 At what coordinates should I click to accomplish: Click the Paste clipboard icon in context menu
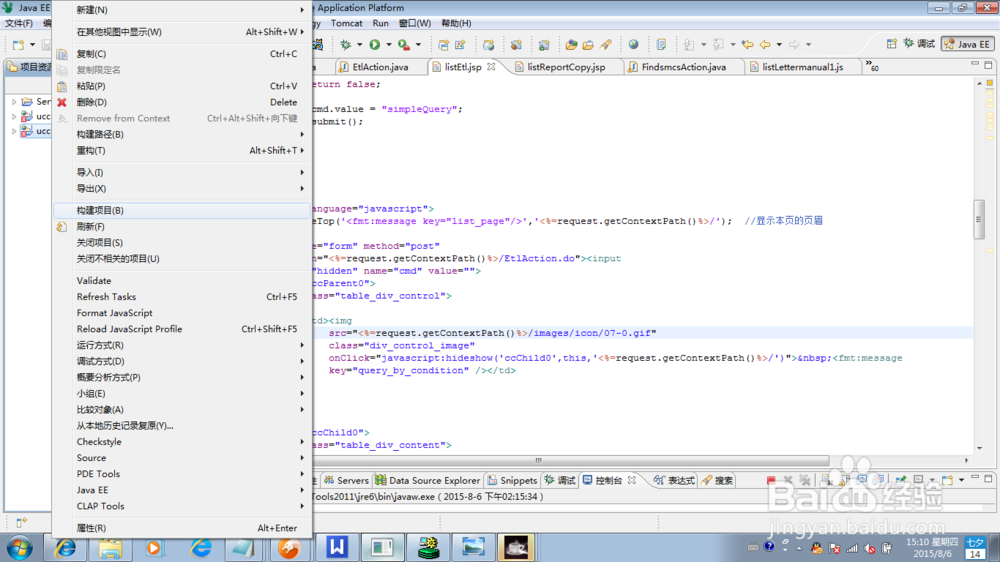click(x=62, y=86)
